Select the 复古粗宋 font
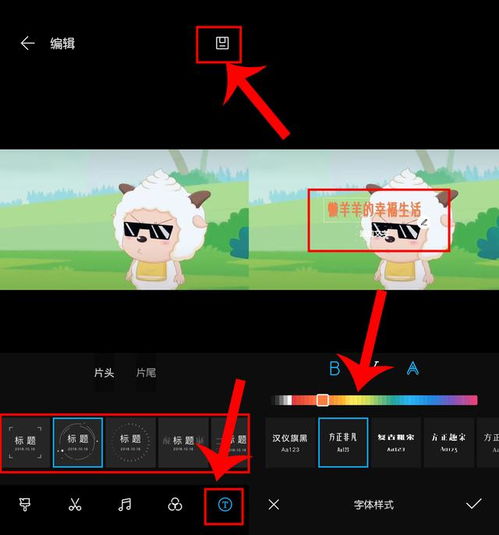The width and height of the screenshot is (499, 535). click(396, 443)
